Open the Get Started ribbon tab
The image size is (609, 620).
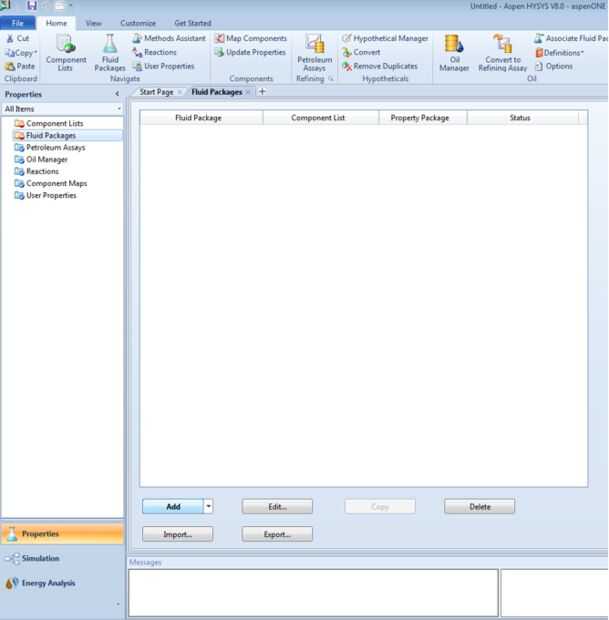(x=193, y=23)
